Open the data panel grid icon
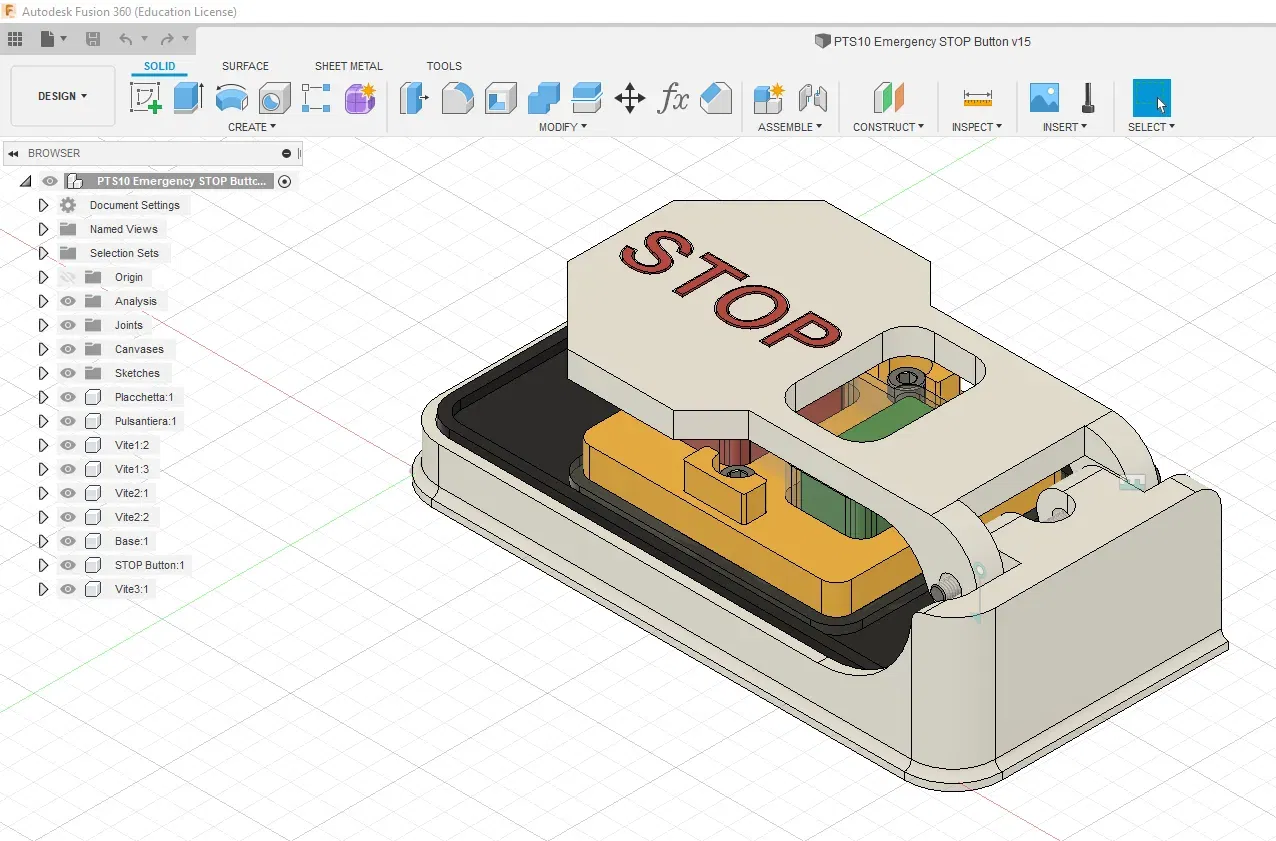This screenshot has height=841, width=1276. [15, 40]
